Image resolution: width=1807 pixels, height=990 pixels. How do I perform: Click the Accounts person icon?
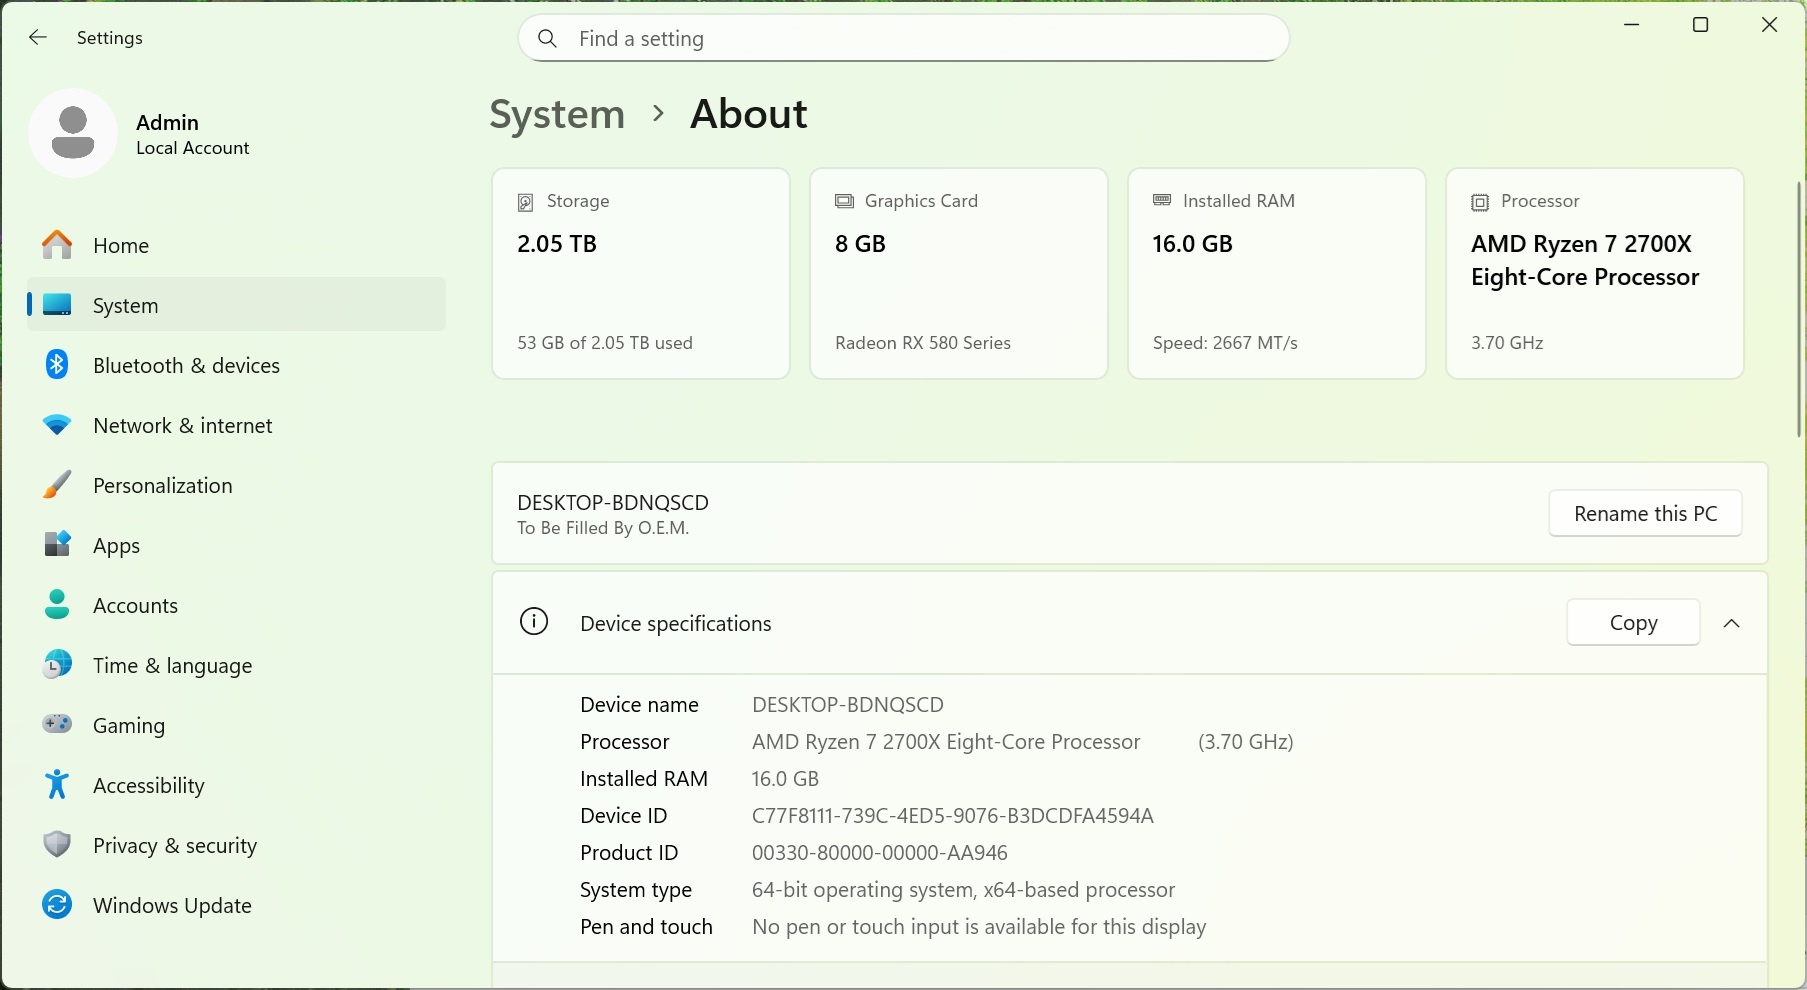point(57,605)
